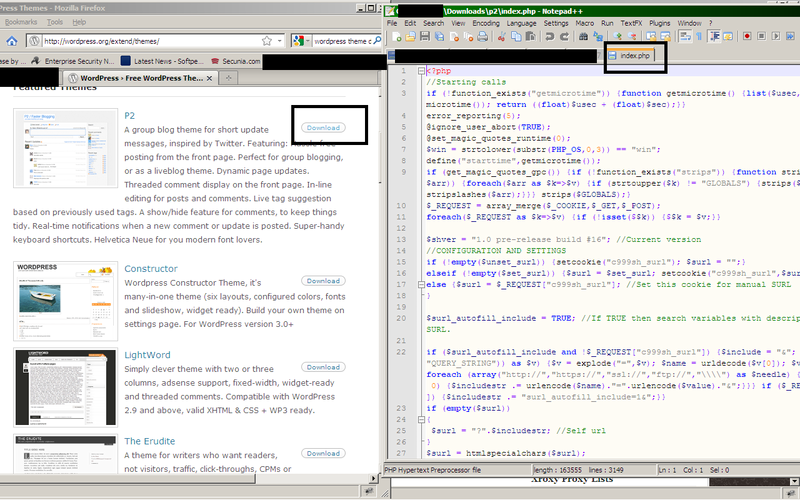
Task: Toggle Word wrap in Notepad++ toolbar
Action: click(685, 36)
